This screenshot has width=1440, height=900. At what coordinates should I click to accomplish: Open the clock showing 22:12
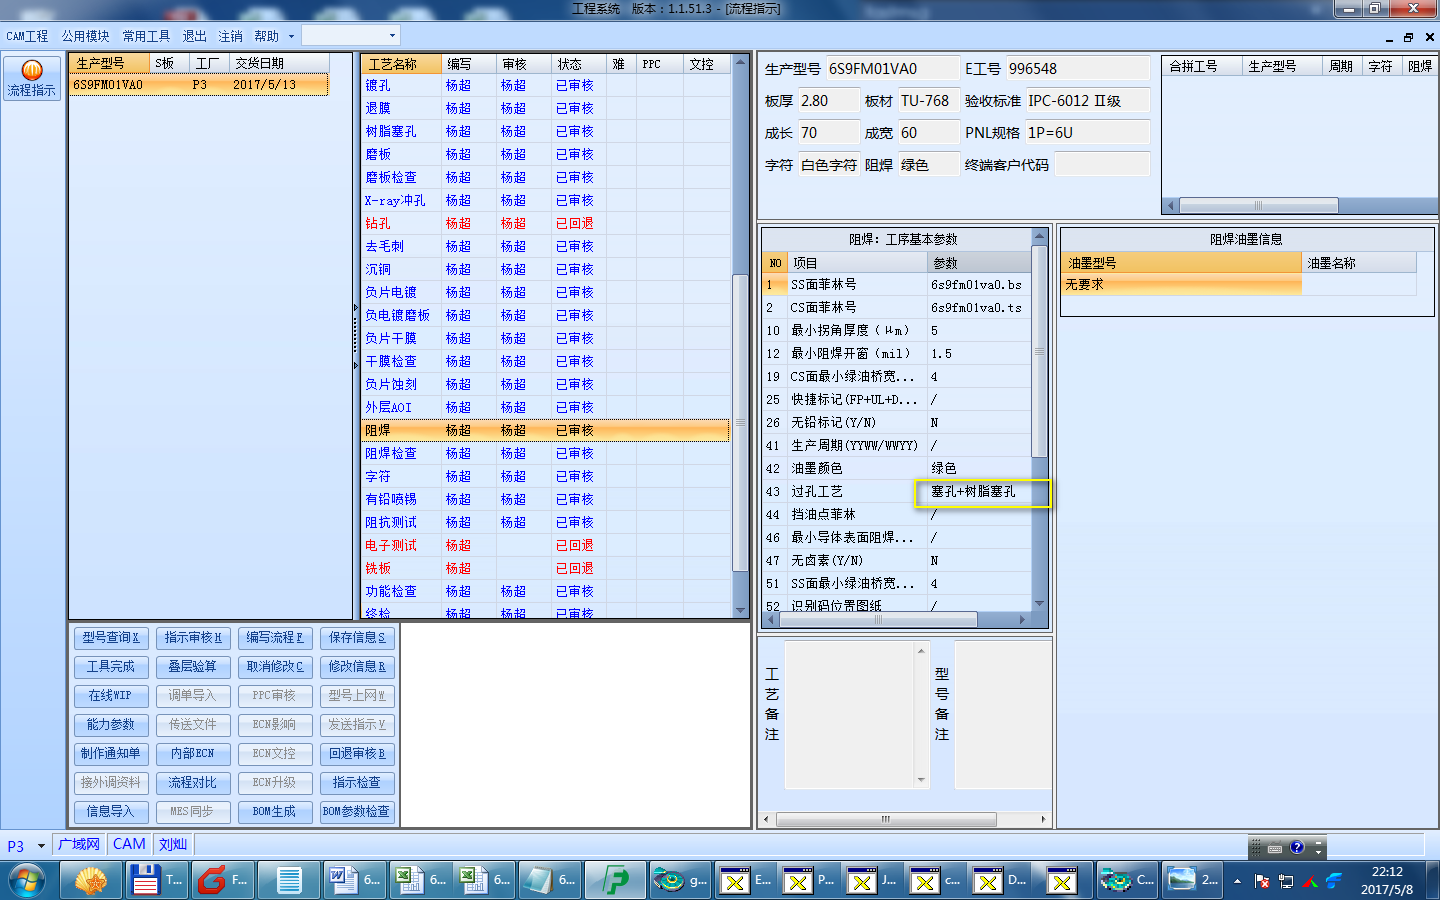(x=1387, y=880)
